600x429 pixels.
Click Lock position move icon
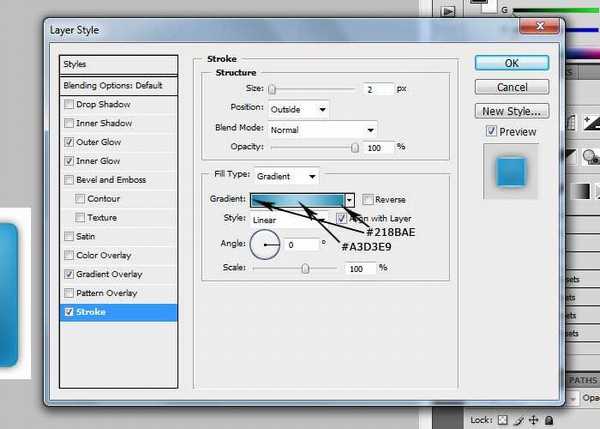point(534,420)
